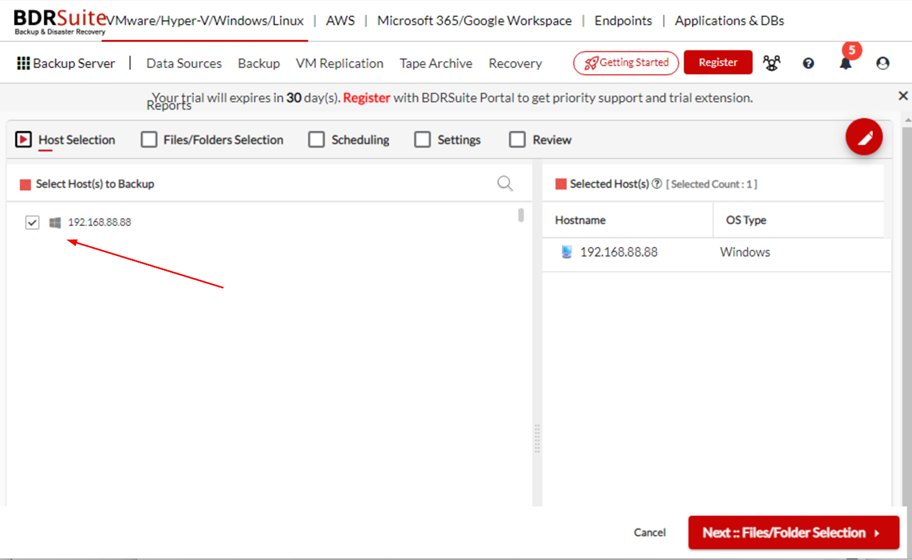912x560 pixels.
Task: Open the Reports menu
Action: [x=169, y=105]
